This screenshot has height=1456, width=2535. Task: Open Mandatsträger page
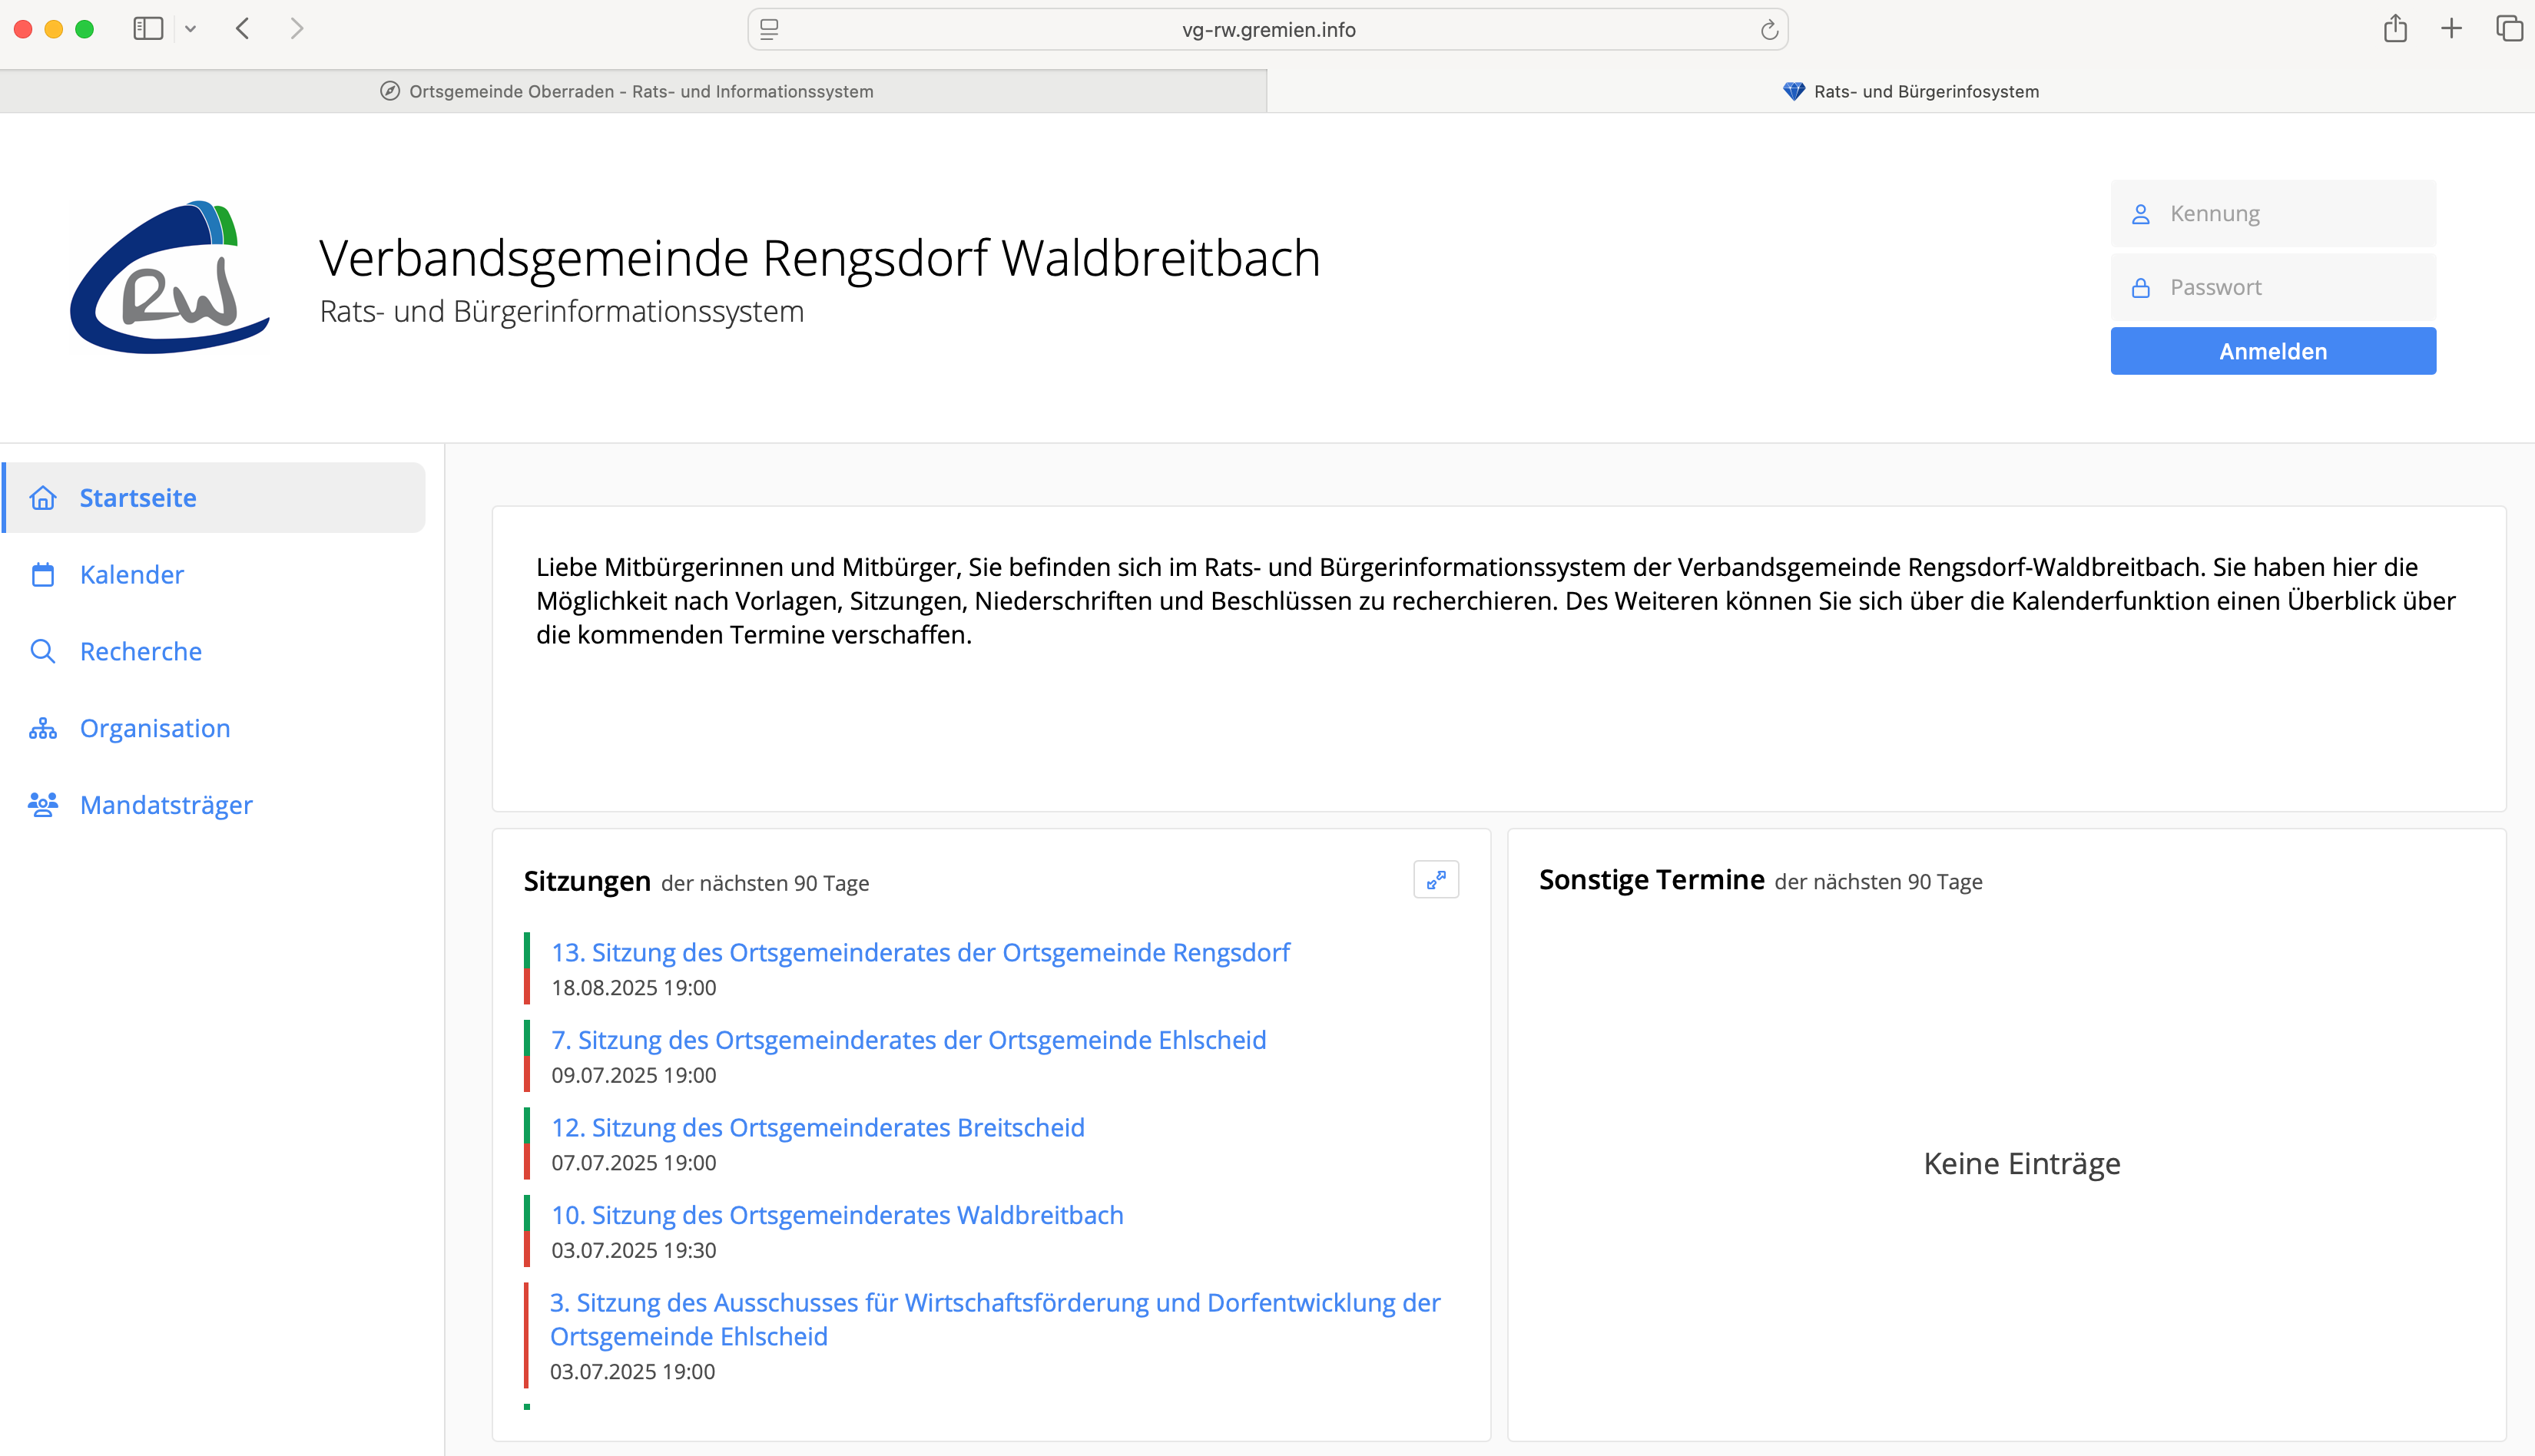click(x=166, y=805)
